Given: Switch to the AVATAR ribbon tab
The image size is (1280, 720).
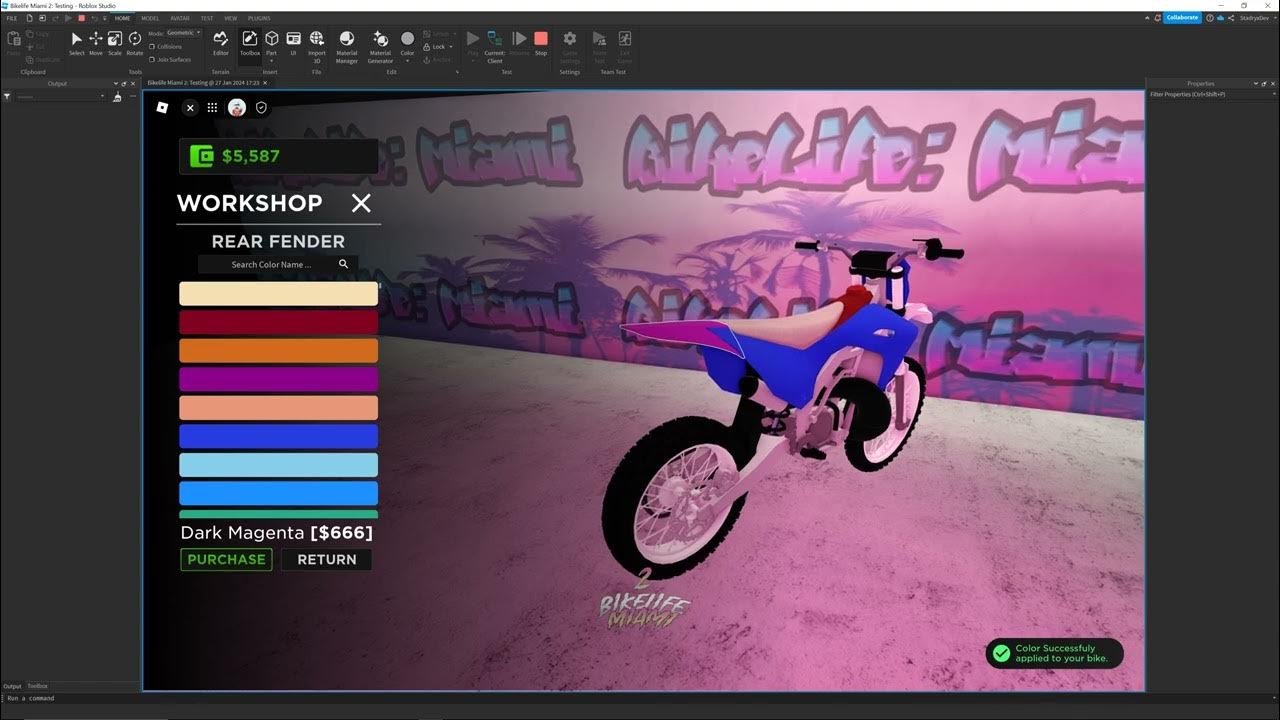Looking at the screenshot, I should pos(180,18).
